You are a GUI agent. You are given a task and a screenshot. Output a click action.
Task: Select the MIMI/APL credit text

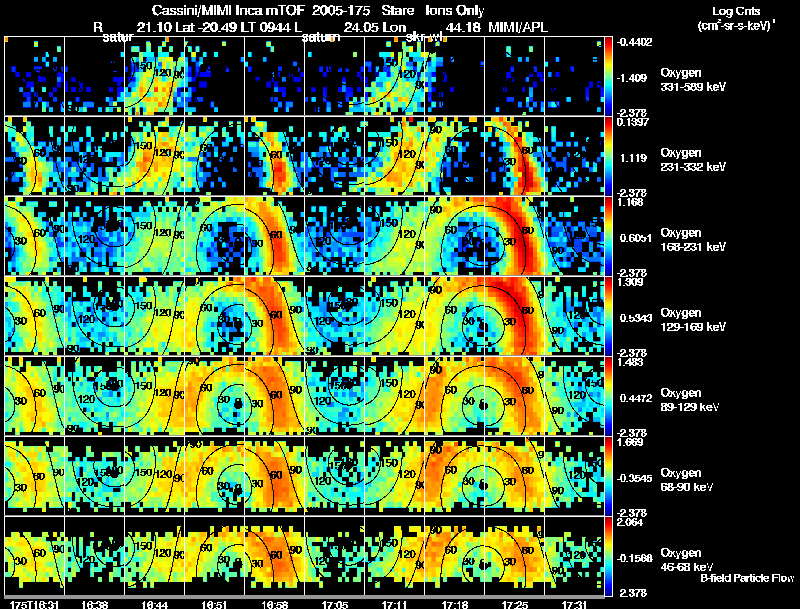click(x=518, y=27)
